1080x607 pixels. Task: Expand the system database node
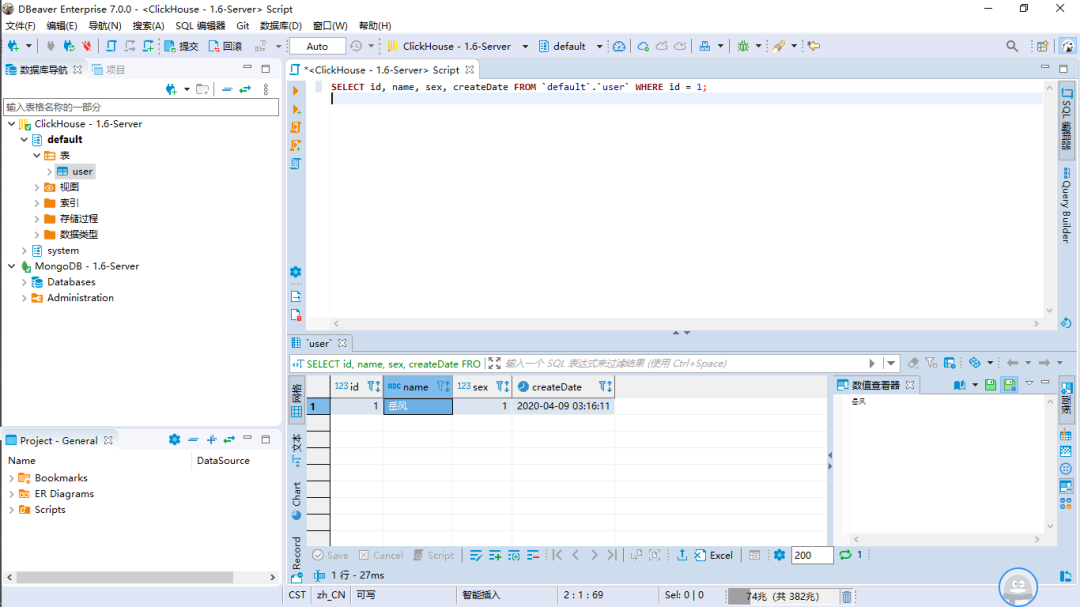pos(24,251)
